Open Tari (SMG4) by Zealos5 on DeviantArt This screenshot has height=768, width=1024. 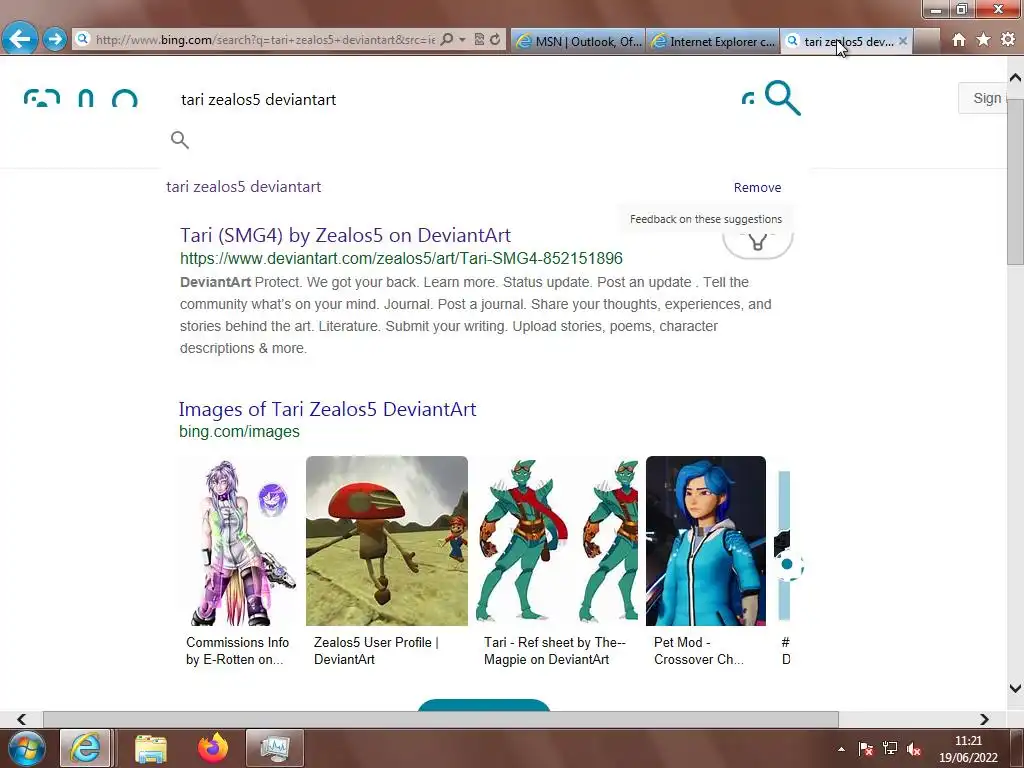345,235
